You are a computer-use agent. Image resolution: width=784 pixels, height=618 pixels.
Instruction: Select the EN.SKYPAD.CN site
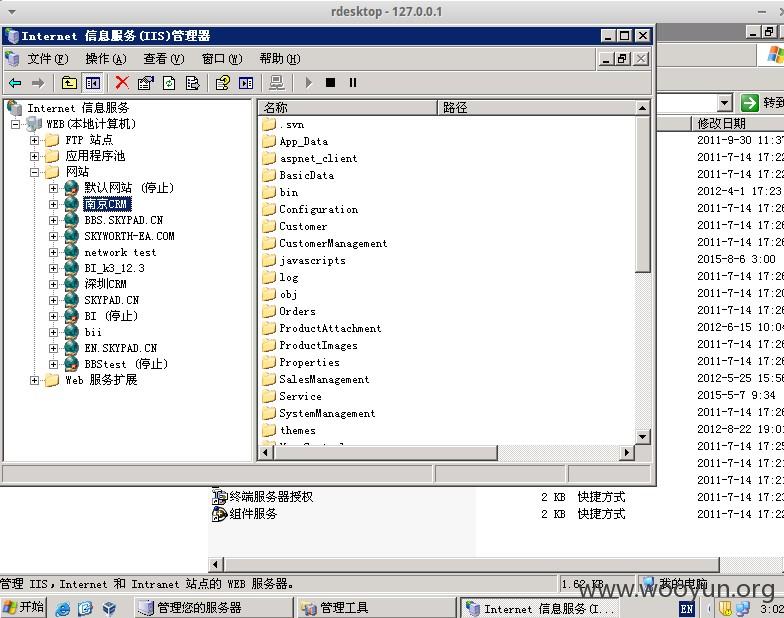point(120,348)
